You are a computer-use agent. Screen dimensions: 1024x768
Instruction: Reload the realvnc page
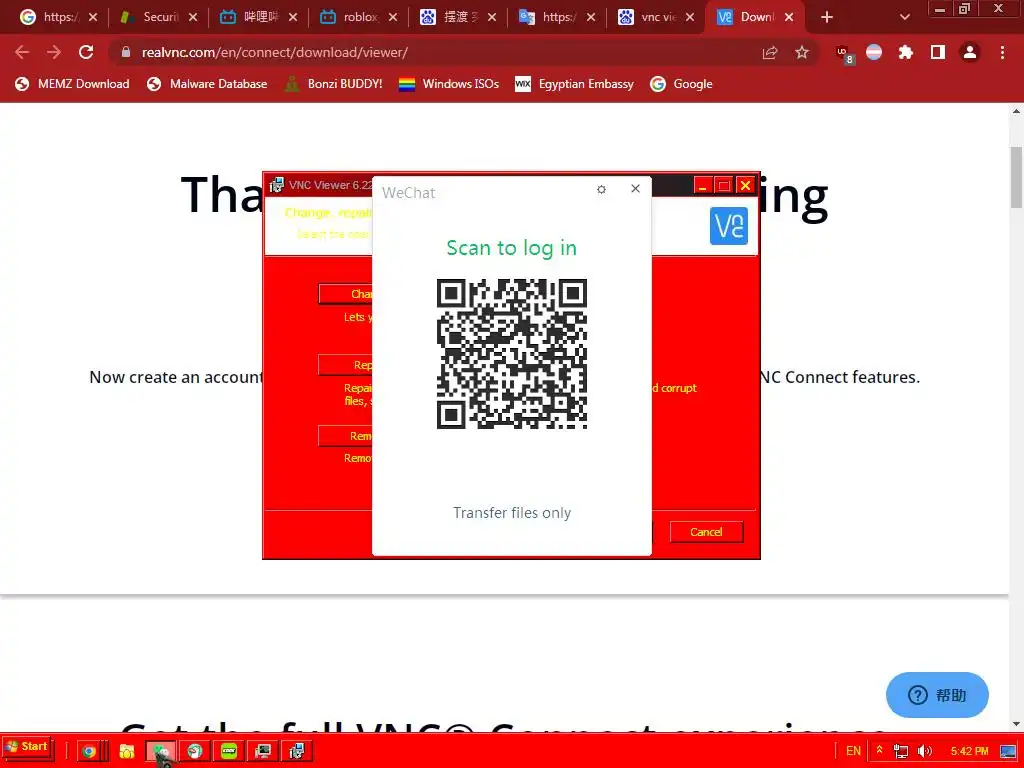coord(86,52)
